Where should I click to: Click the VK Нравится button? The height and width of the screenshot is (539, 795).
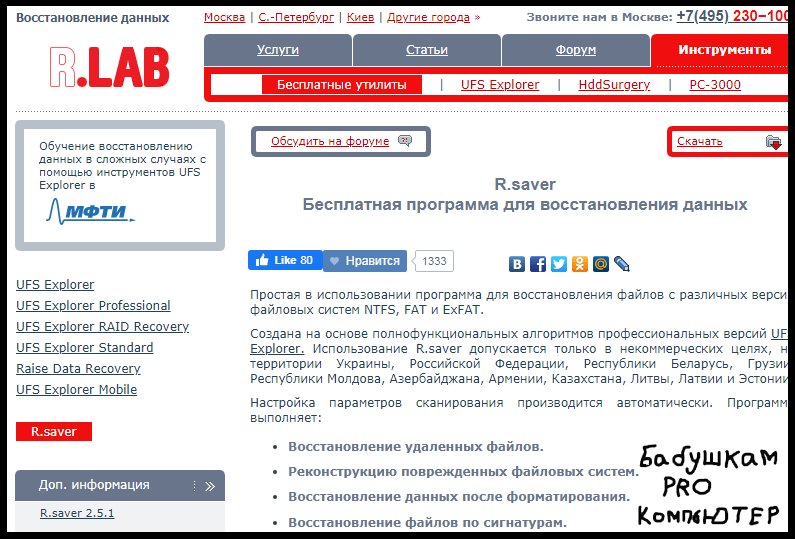tap(365, 261)
